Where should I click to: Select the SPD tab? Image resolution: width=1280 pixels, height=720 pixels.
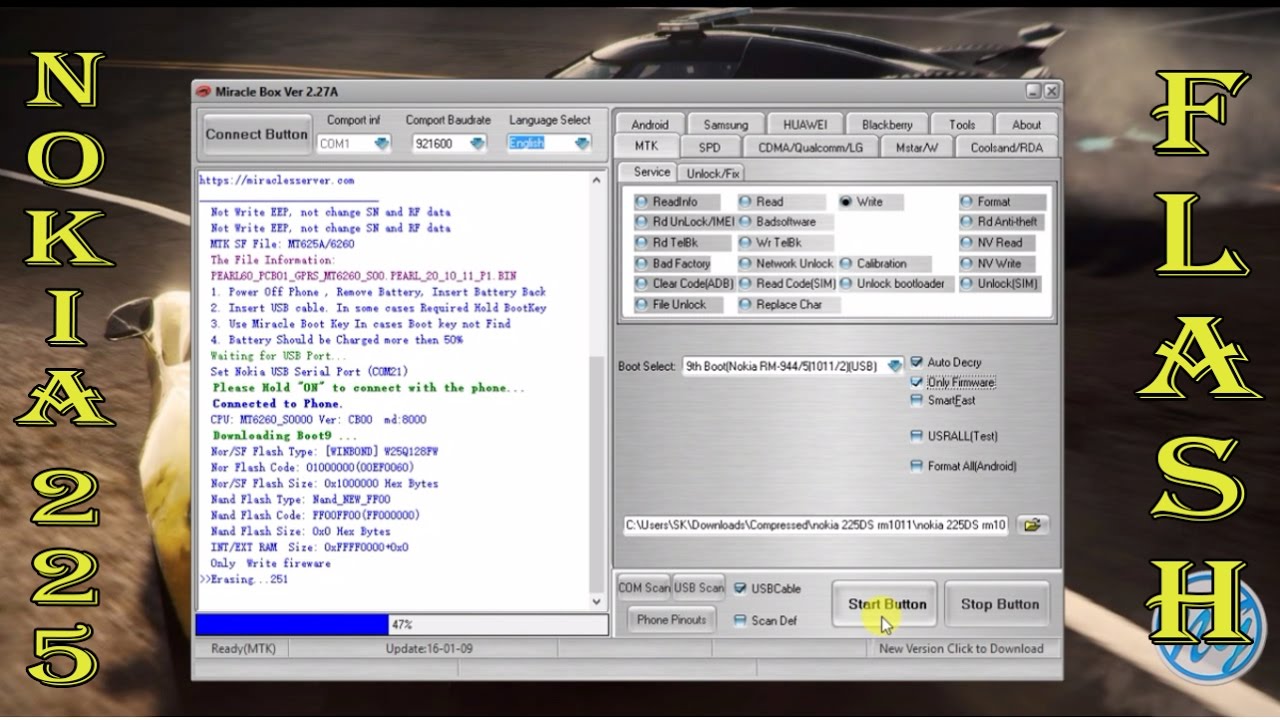coord(709,147)
